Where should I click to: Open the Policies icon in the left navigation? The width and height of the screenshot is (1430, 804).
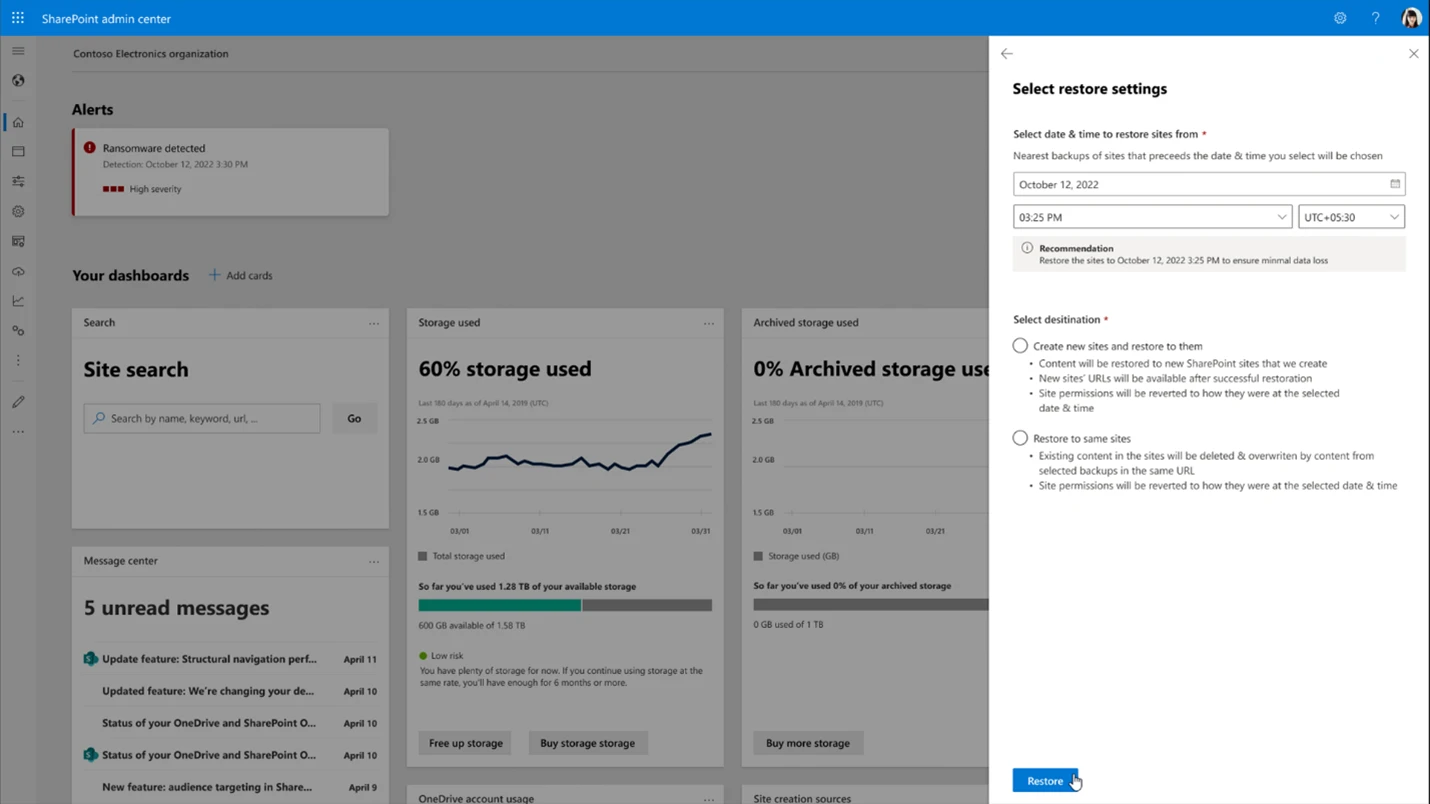tap(18, 181)
